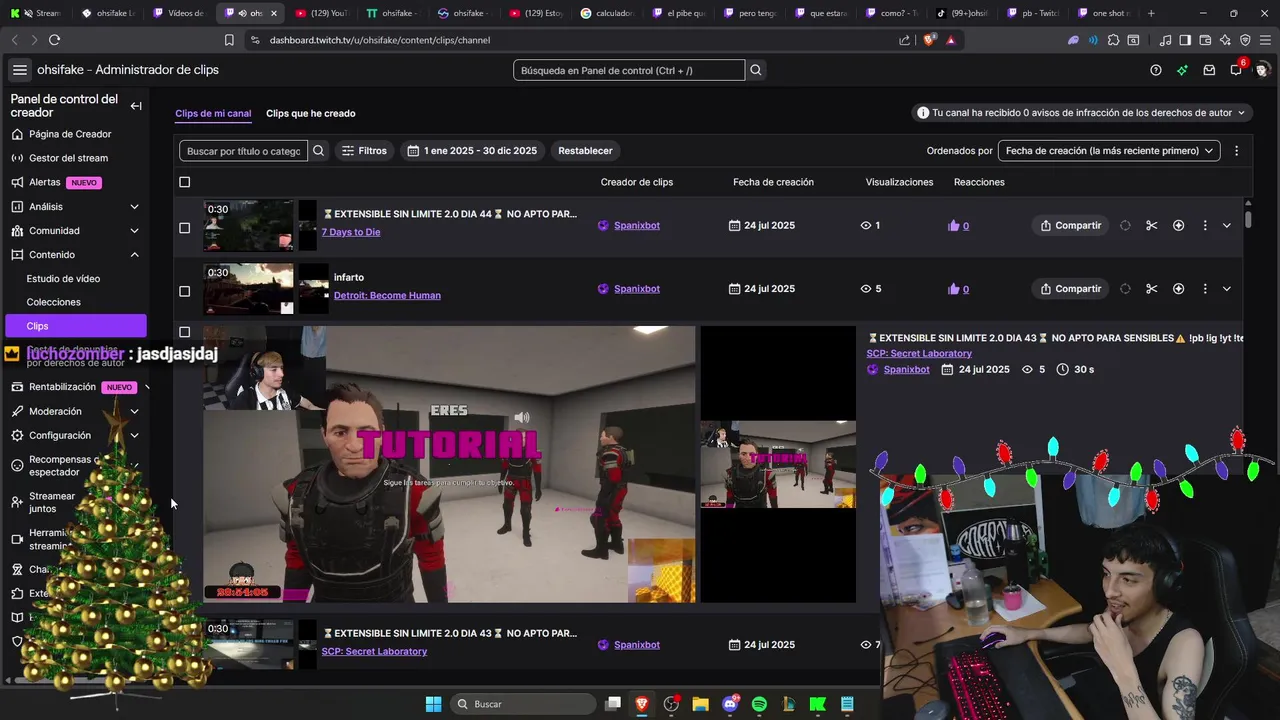Open the green sparkle icon in header
The width and height of the screenshot is (1280, 720).
(x=1182, y=70)
